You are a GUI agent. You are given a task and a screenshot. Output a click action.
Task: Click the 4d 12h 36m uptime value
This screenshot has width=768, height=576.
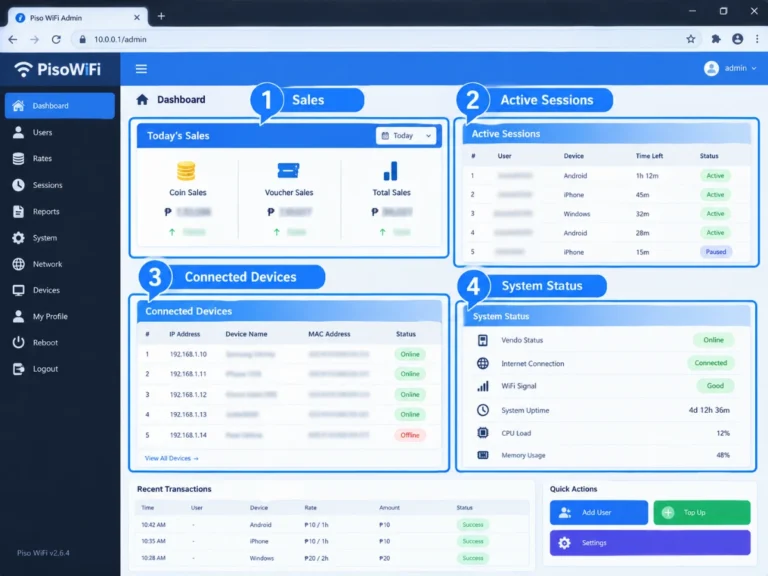pos(709,410)
